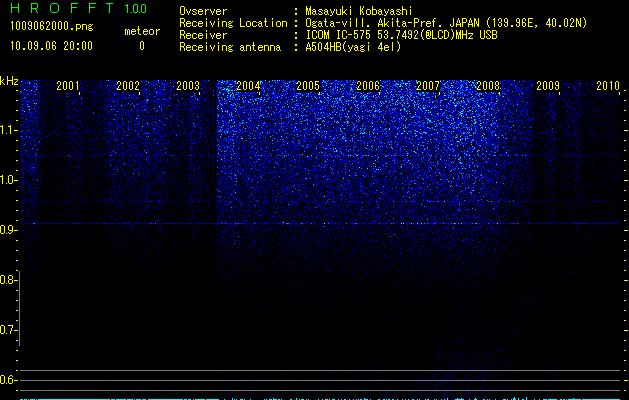629x400 pixels.
Task: Click the 2001 time marker
Action: click(68, 86)
